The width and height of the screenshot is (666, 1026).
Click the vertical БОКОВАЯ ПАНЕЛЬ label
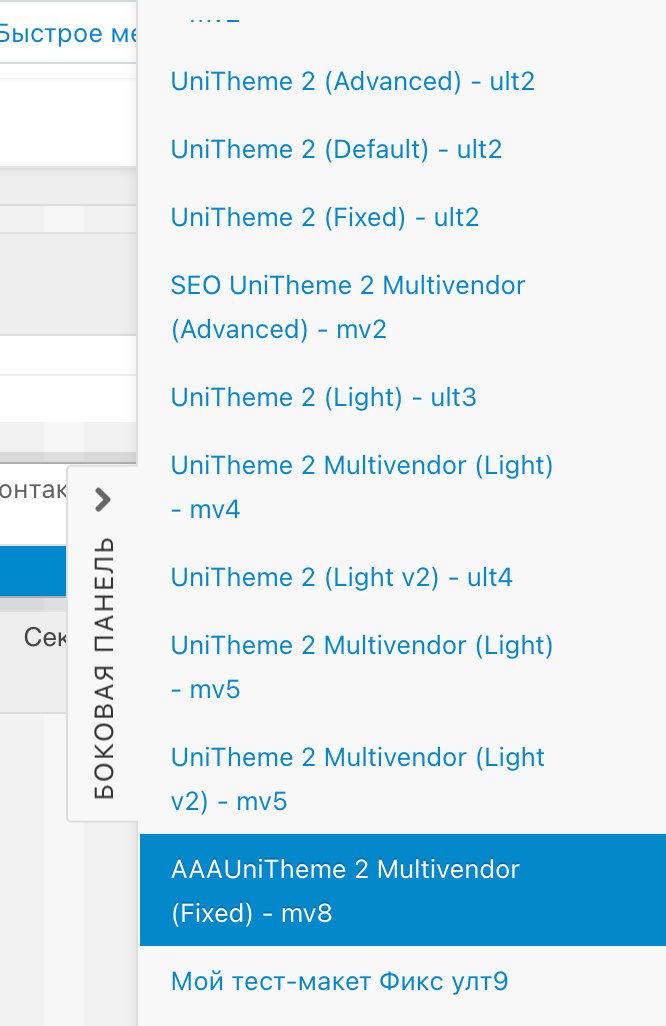[103, 668]
